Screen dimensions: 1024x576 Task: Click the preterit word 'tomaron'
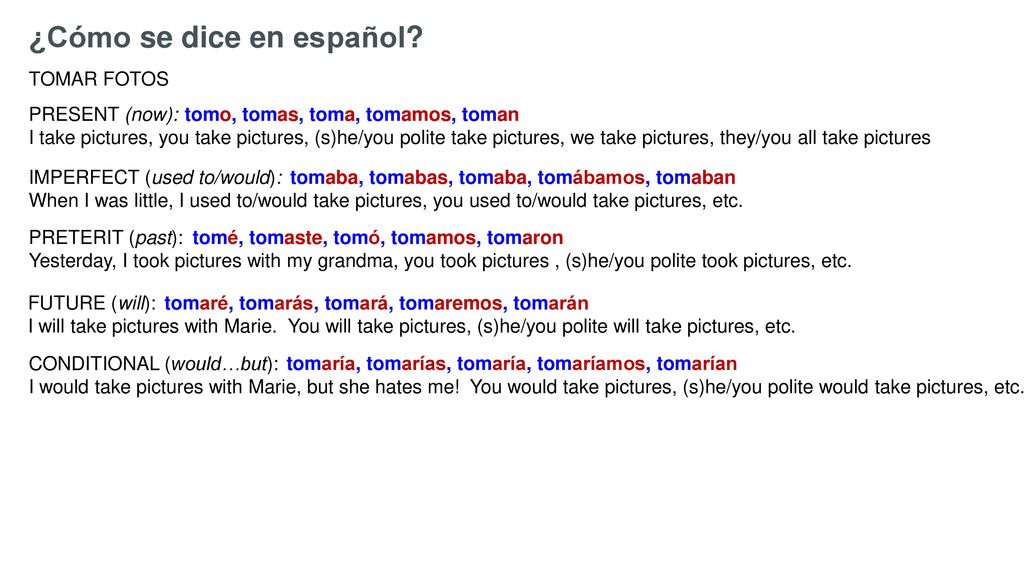coord(525,238)
